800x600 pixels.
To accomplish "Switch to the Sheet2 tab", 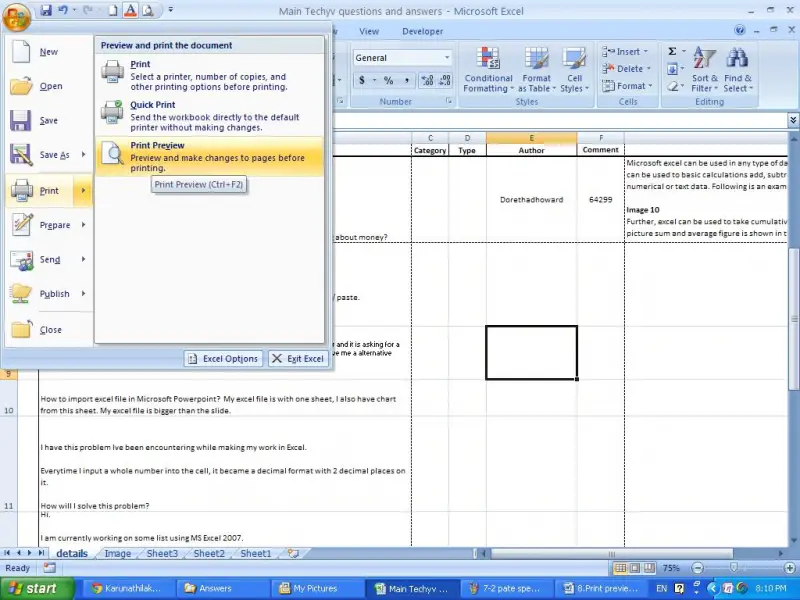I will pos(209,554).
